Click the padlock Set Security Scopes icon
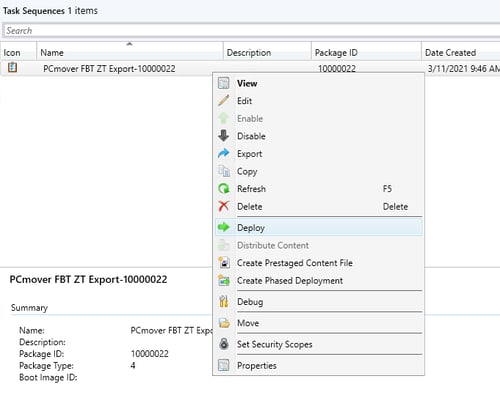The image size is (500, 417). coord(224,344)
